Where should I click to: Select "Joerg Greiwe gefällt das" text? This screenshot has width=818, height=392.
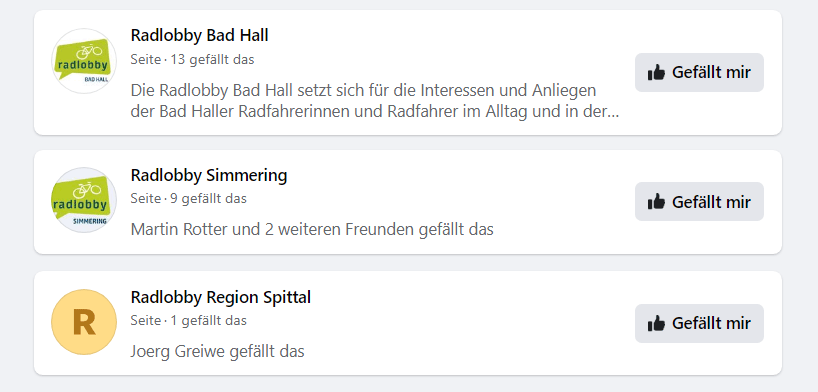(217, 351)
